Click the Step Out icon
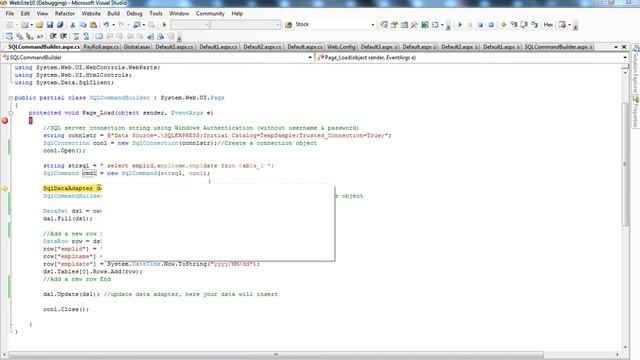640x360 pixels. (534, 25)
